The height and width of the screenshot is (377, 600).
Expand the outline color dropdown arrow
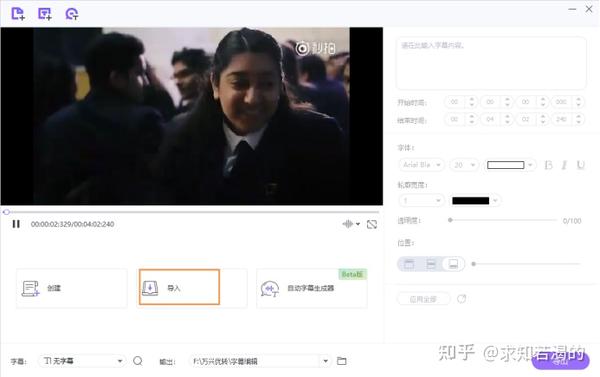[x=496, y=201]
